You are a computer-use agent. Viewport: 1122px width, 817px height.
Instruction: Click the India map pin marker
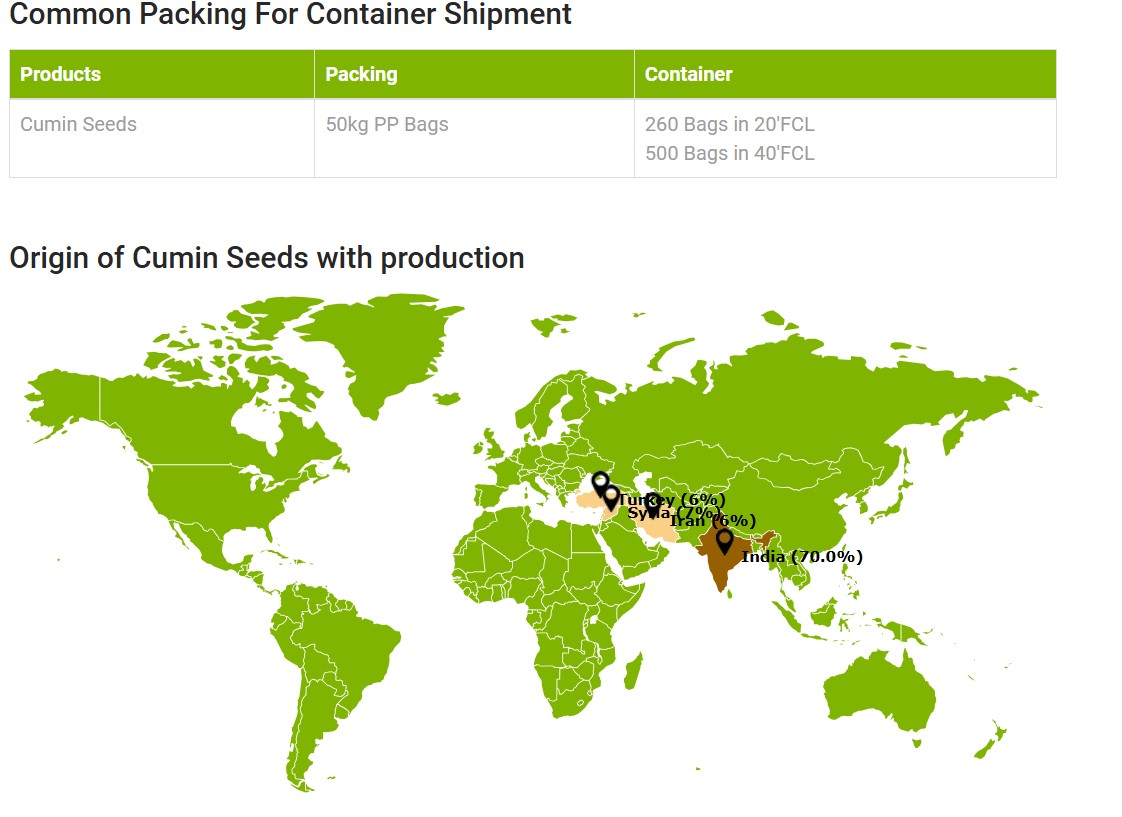[724, 541]
